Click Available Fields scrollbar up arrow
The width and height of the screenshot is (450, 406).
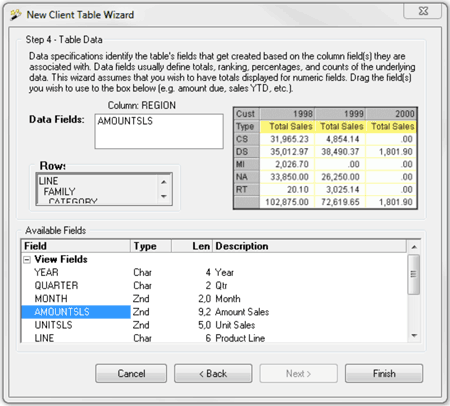(414, 247)
